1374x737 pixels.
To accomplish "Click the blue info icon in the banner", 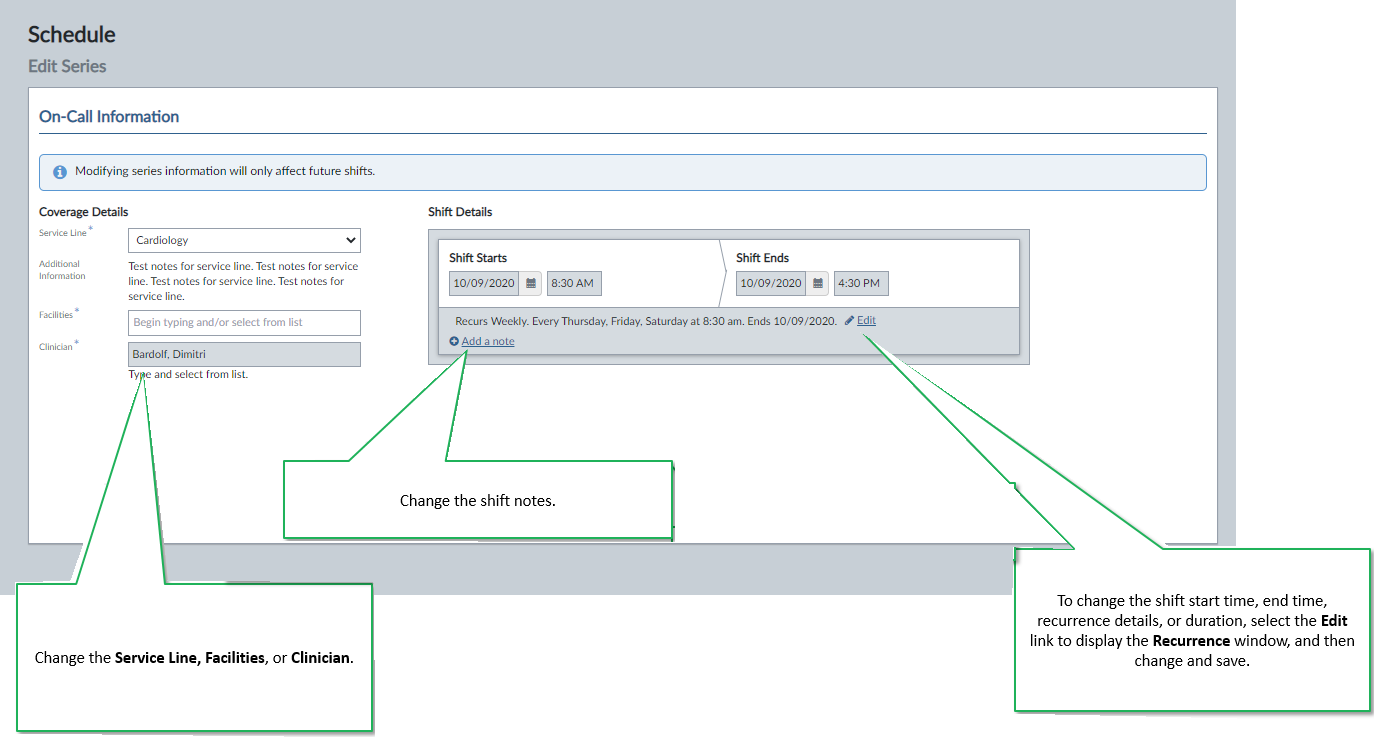I will (60, 172).
